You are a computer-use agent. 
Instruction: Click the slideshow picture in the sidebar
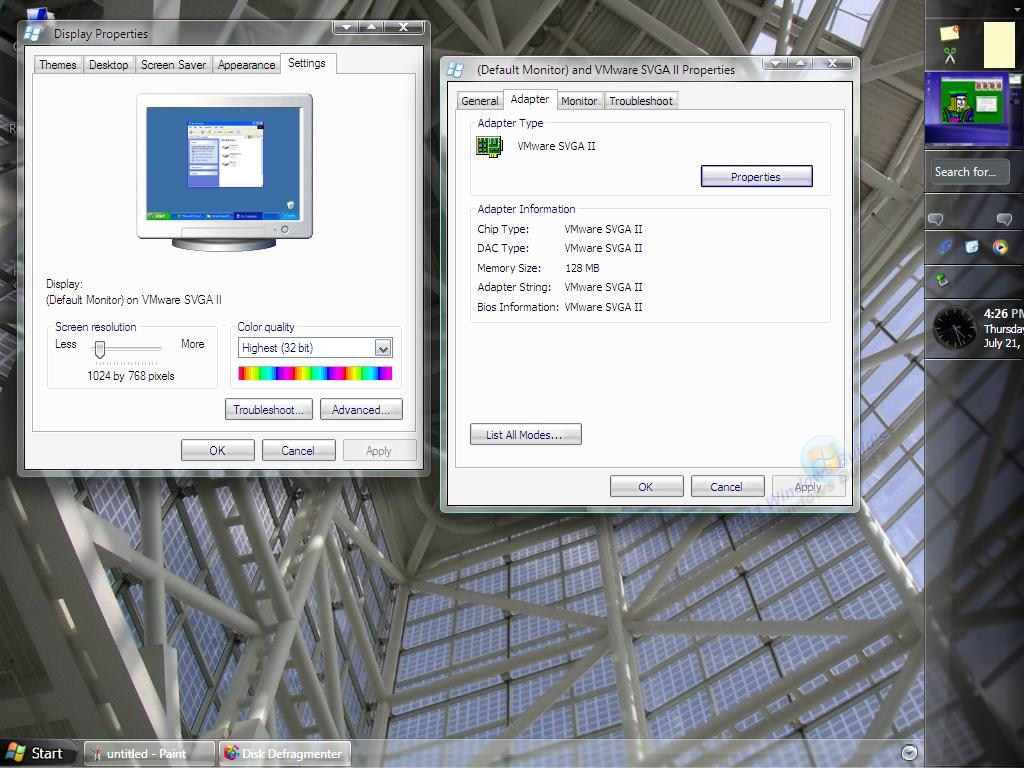(974, 109)
